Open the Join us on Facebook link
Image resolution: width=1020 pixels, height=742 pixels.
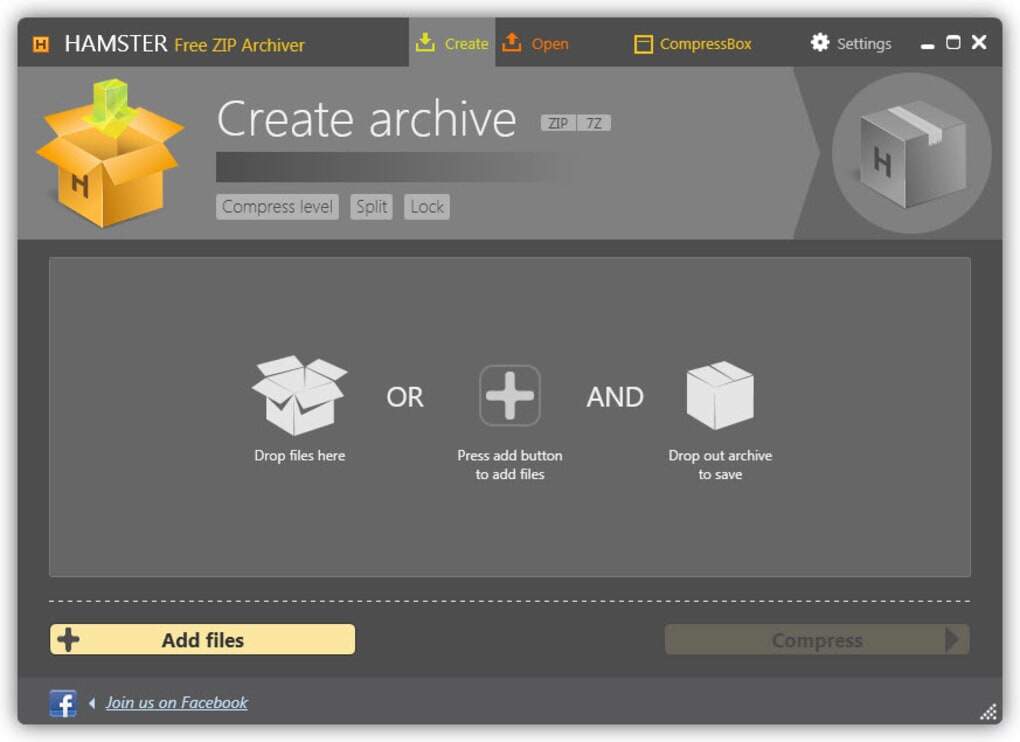(176, 703)
